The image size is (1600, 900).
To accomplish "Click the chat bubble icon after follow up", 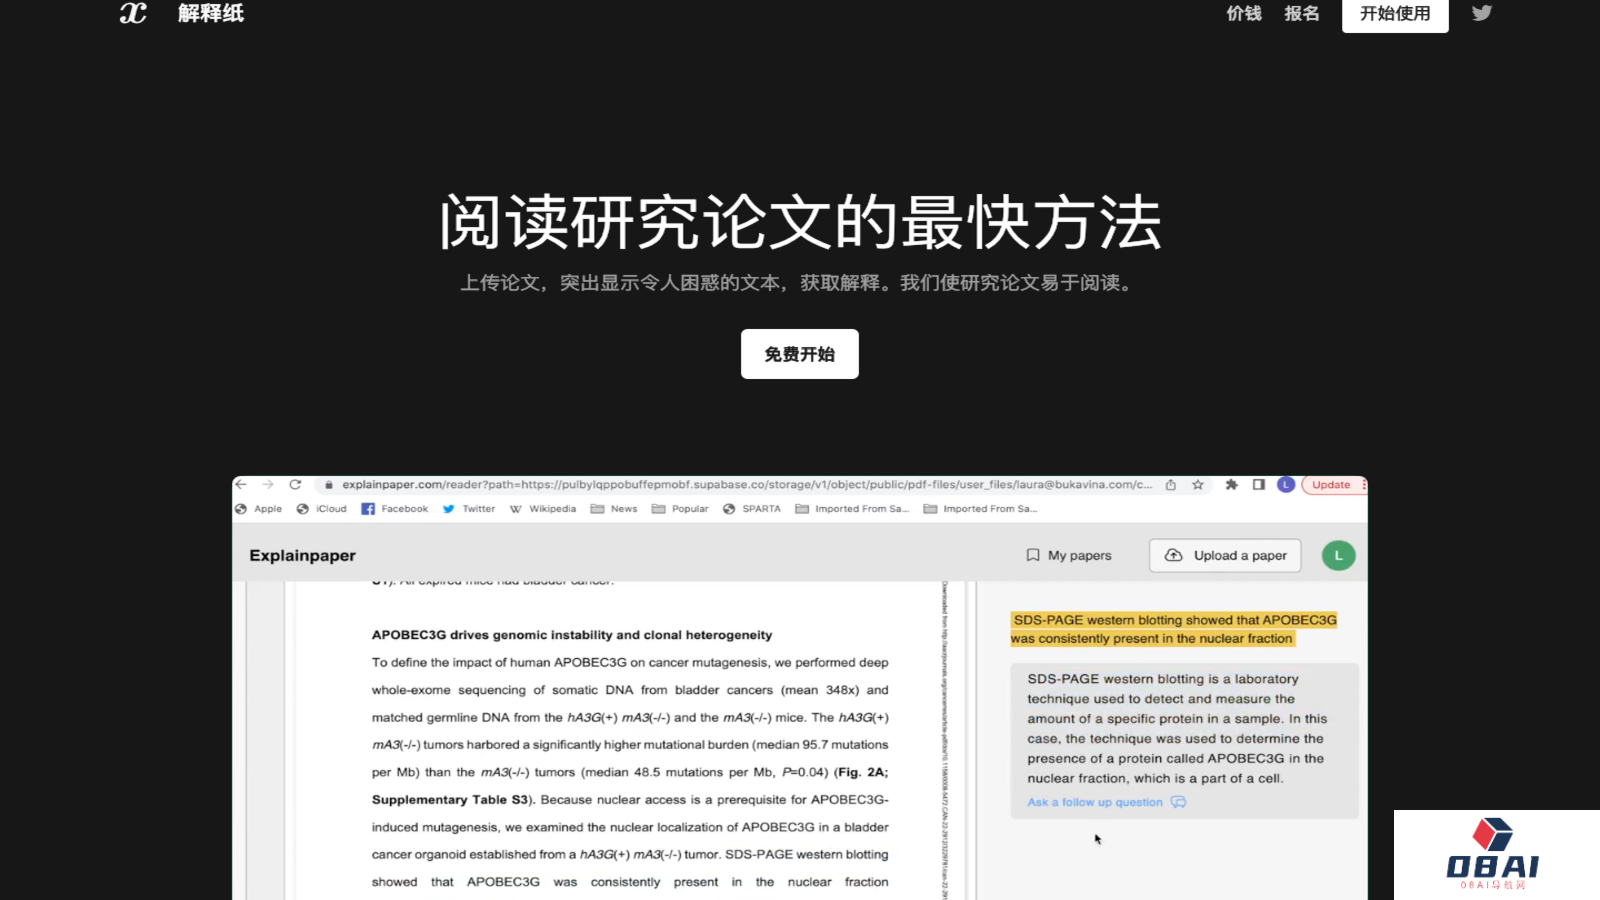I will pos(1179,802).
